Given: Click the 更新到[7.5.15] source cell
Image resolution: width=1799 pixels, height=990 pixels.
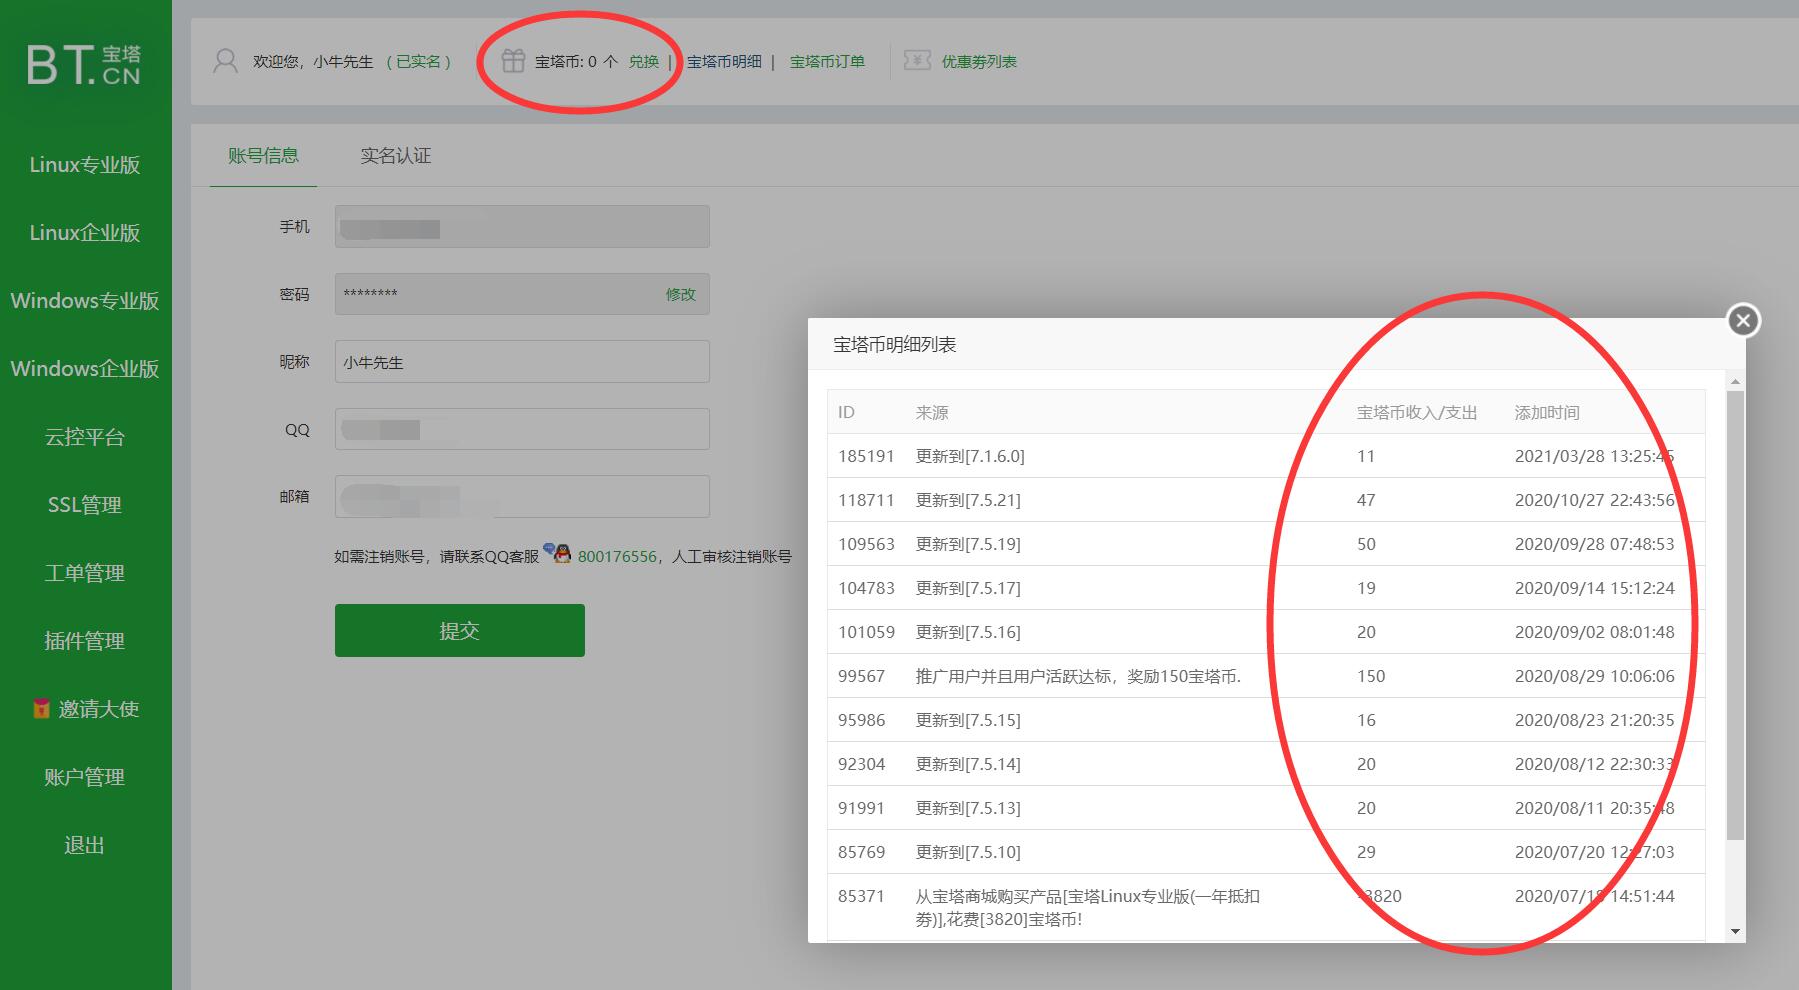Looking at the screenshot, I should (968, 720).
